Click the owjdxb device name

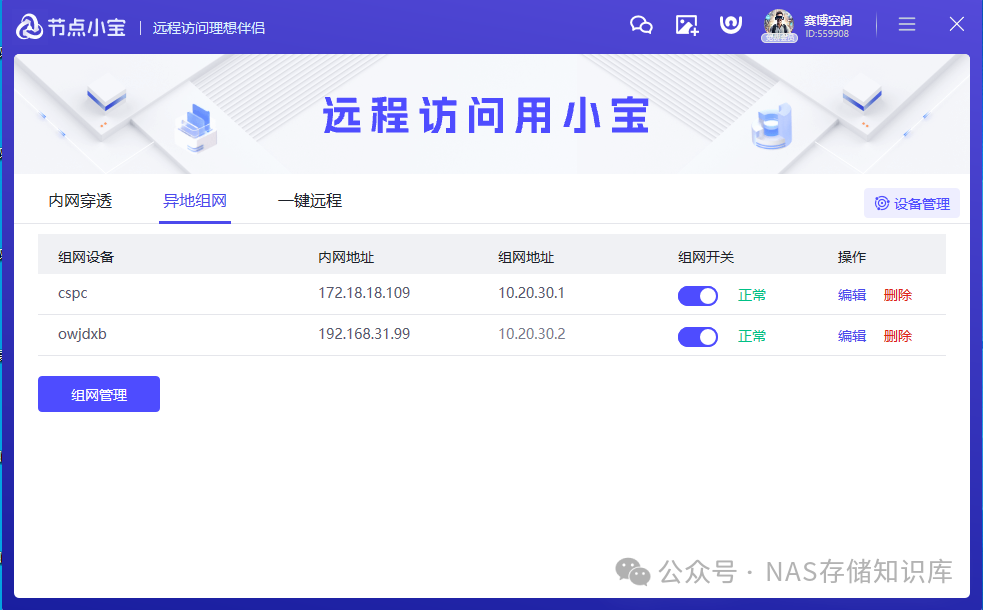(82, 334)
